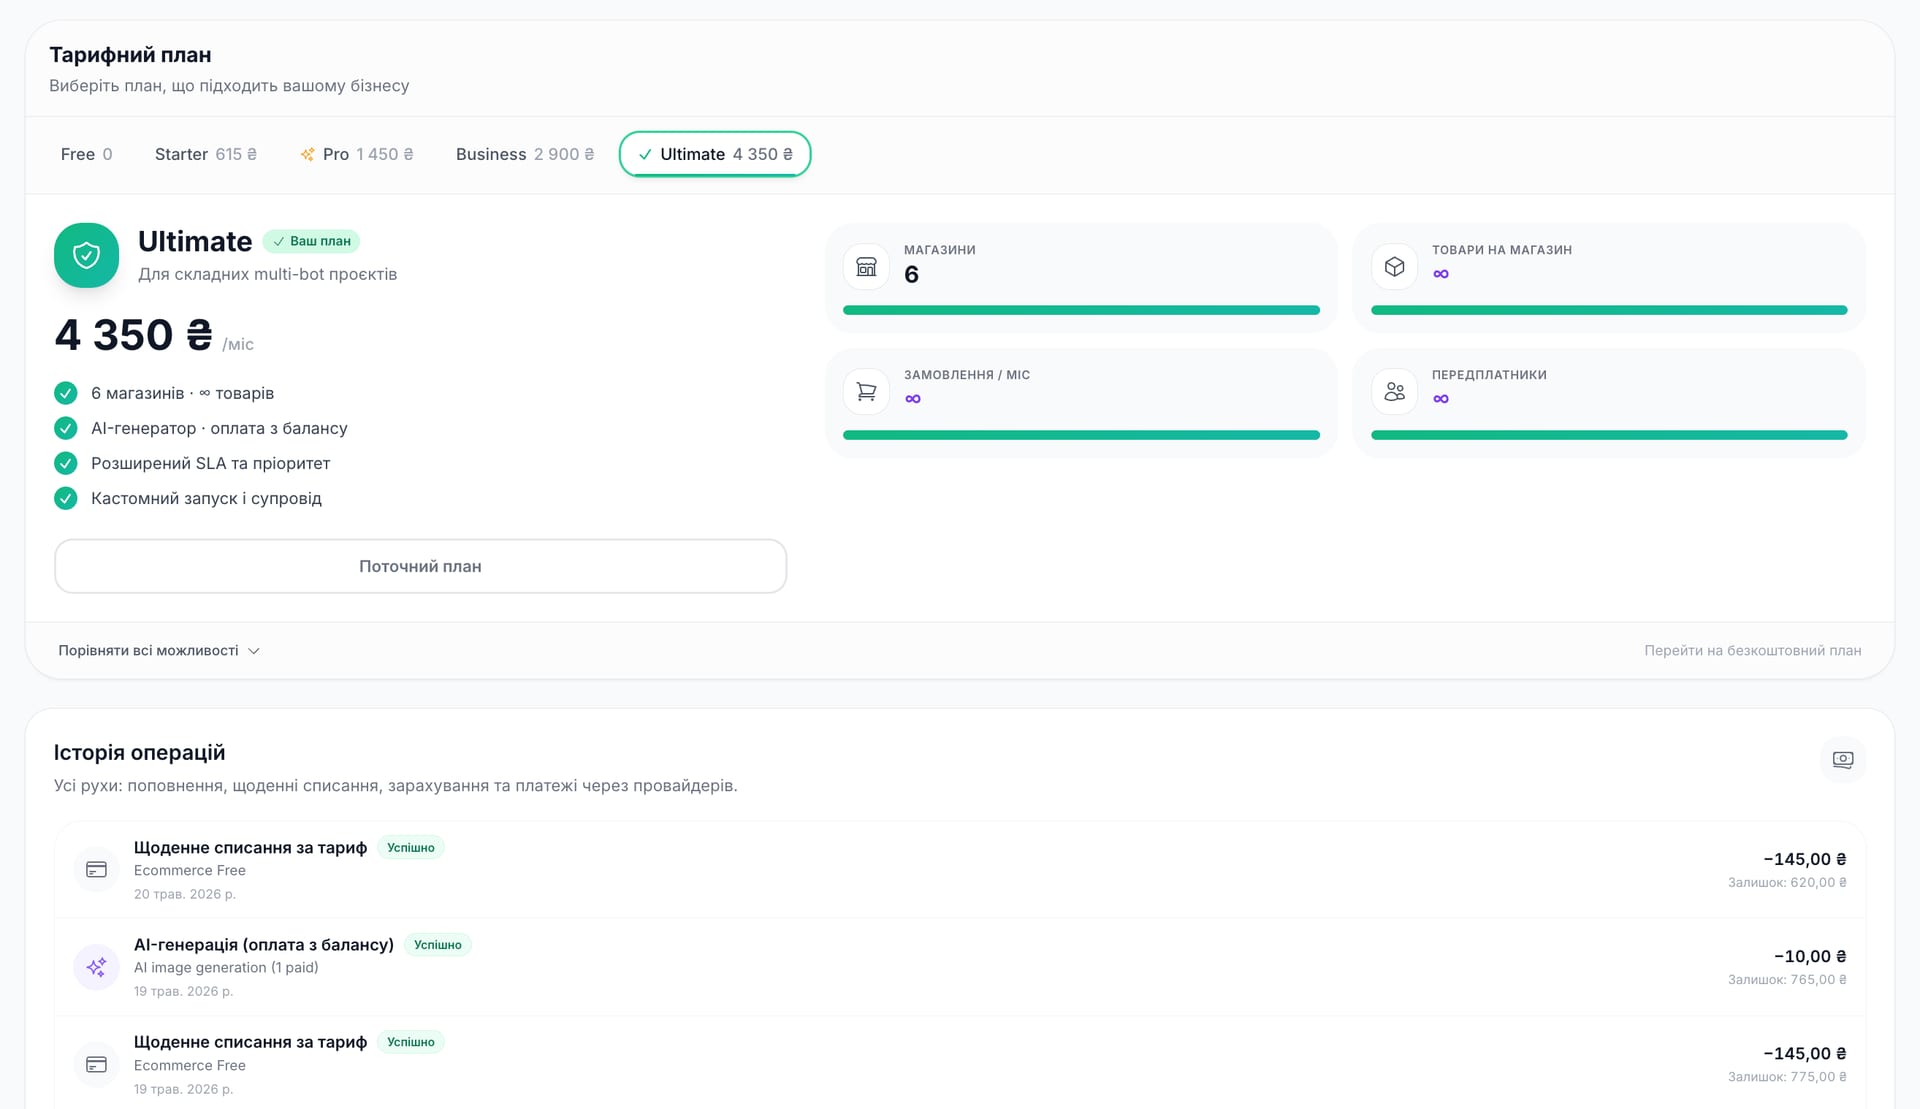Click the Замовлення / міс progress bar

pyautogui.click(x=1081, y=435)
